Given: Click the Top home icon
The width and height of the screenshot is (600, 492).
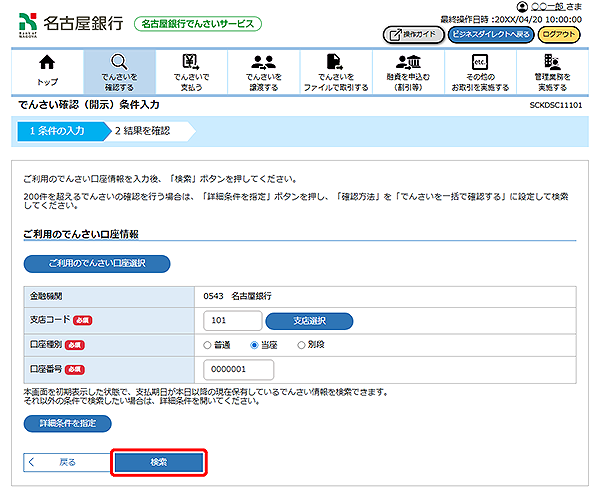Looking at the screenshot, I should click(48, 64).
